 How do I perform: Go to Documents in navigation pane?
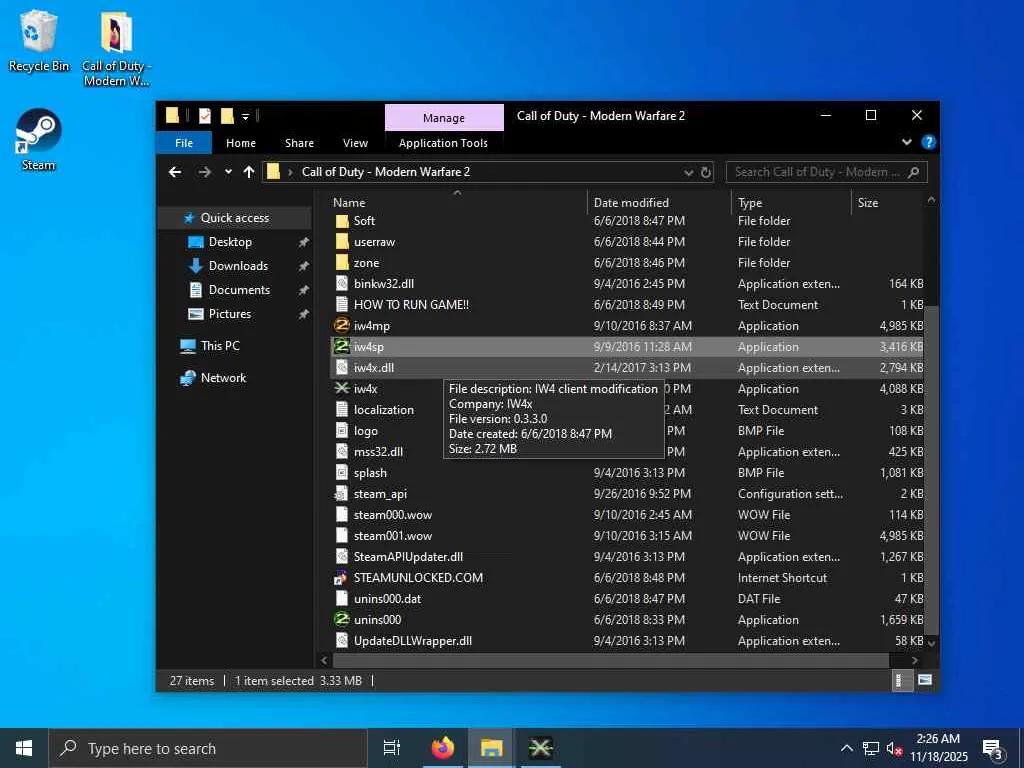[239, 290]
